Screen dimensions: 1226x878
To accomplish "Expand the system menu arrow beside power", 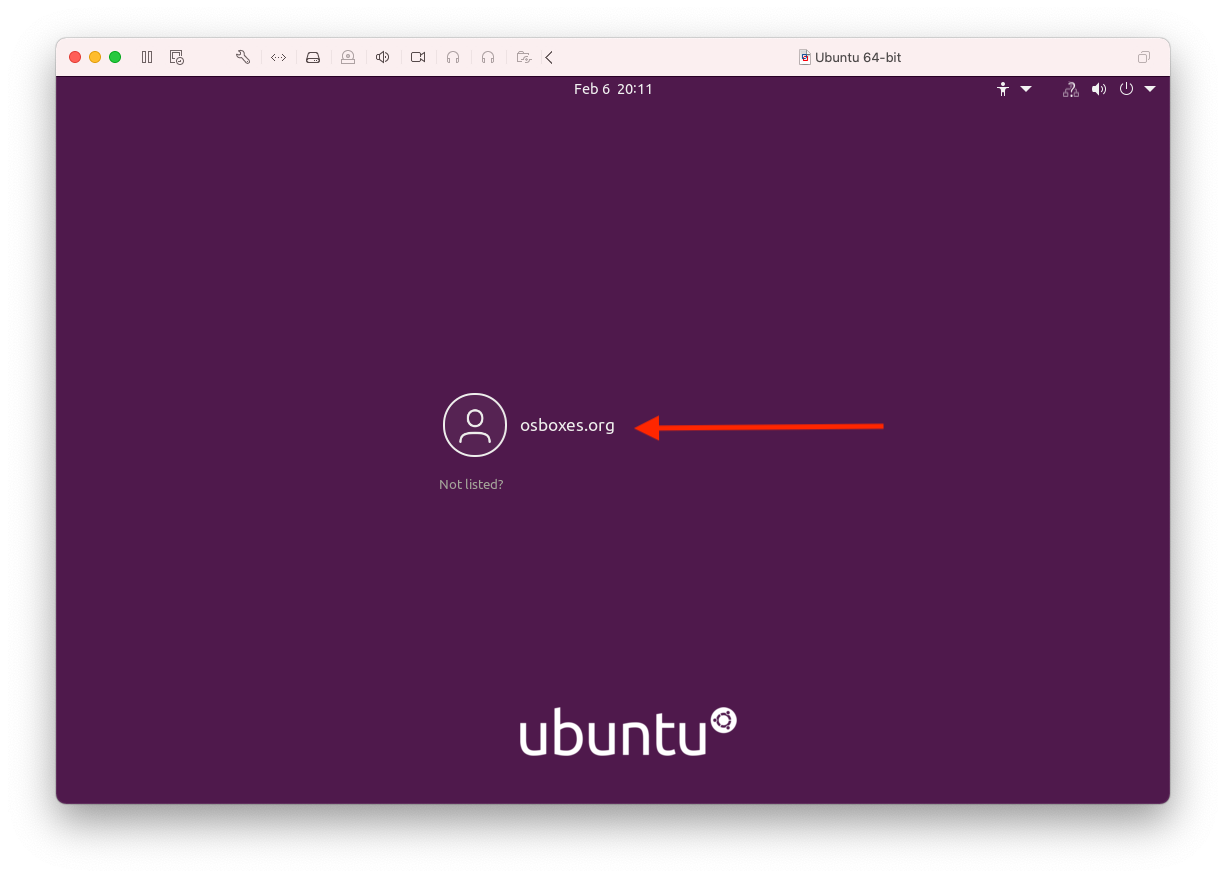I will pyautogui.click(x=1150, y=89).
